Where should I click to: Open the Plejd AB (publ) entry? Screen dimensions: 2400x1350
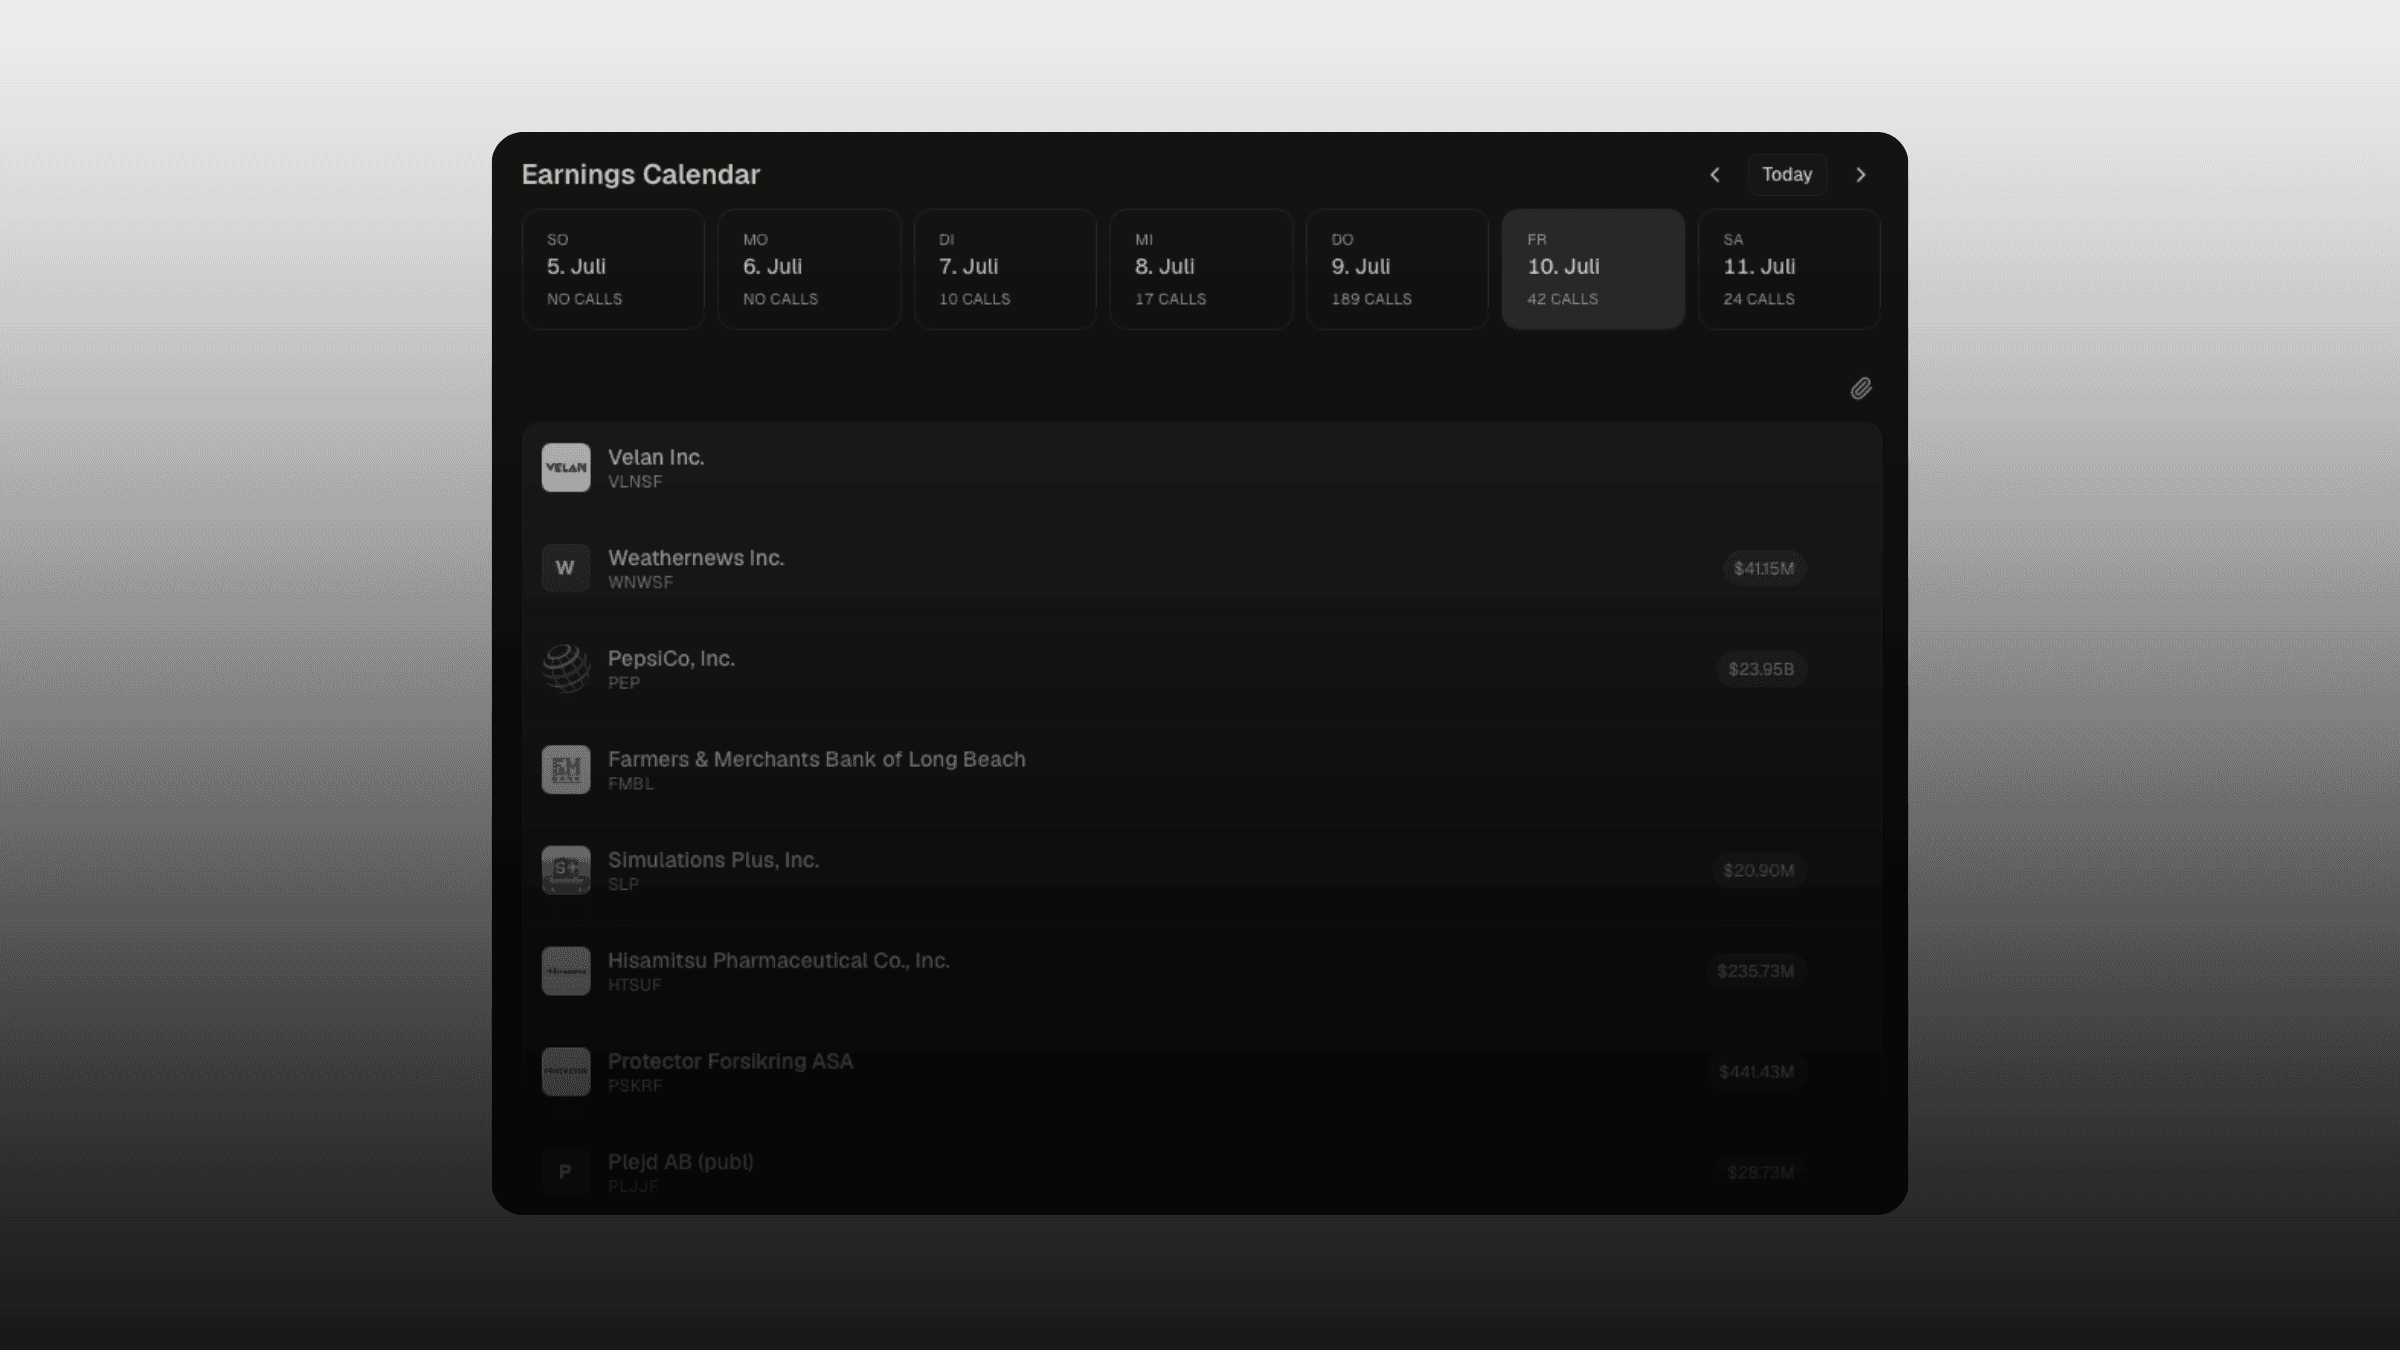click(x=1201, y=1170)
